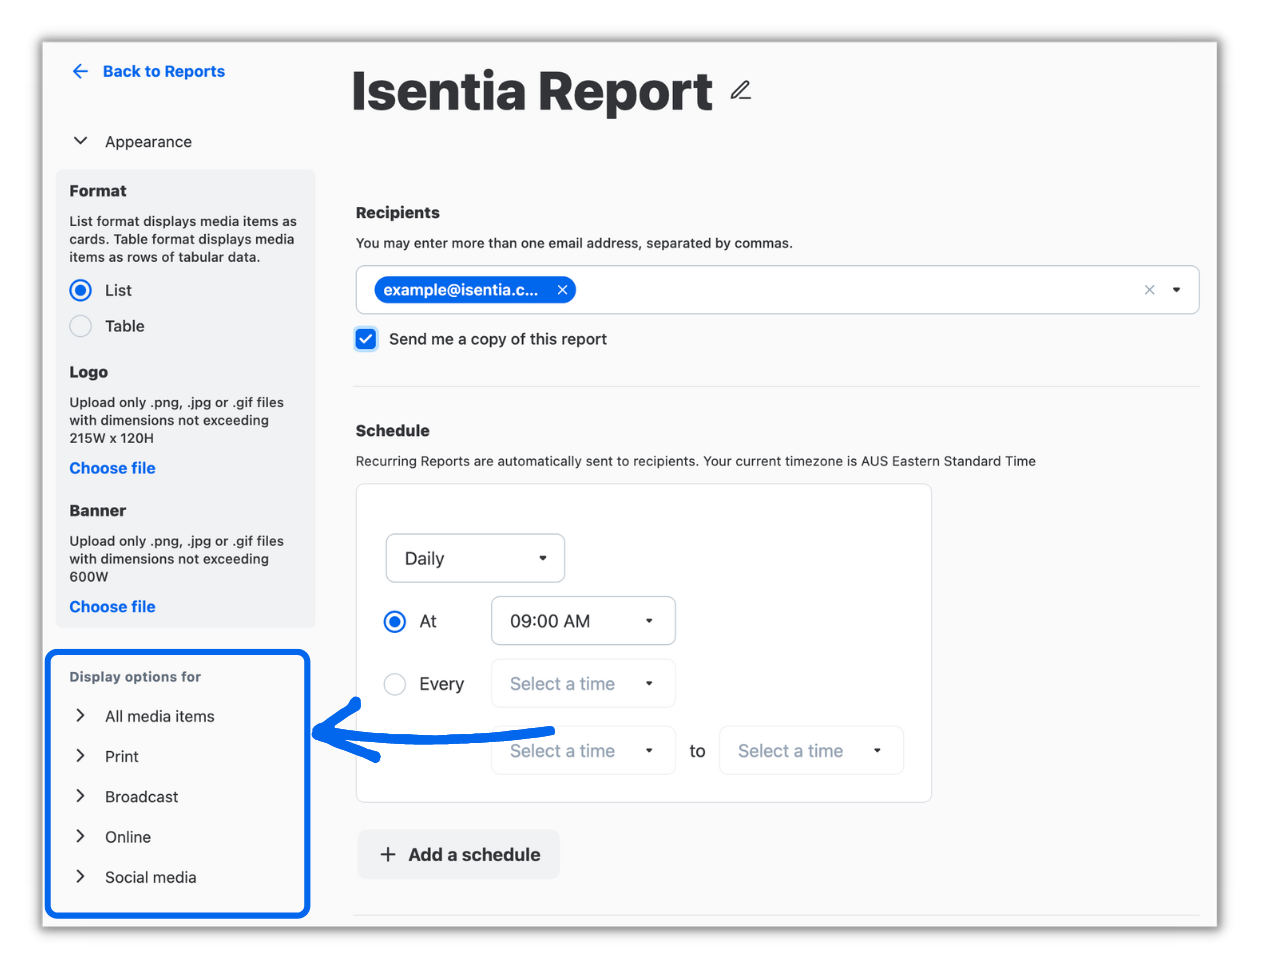Viewport: 1268px width, 967px height.
Task: Open the Daily frequency dropdown
Action: [475, 558]
